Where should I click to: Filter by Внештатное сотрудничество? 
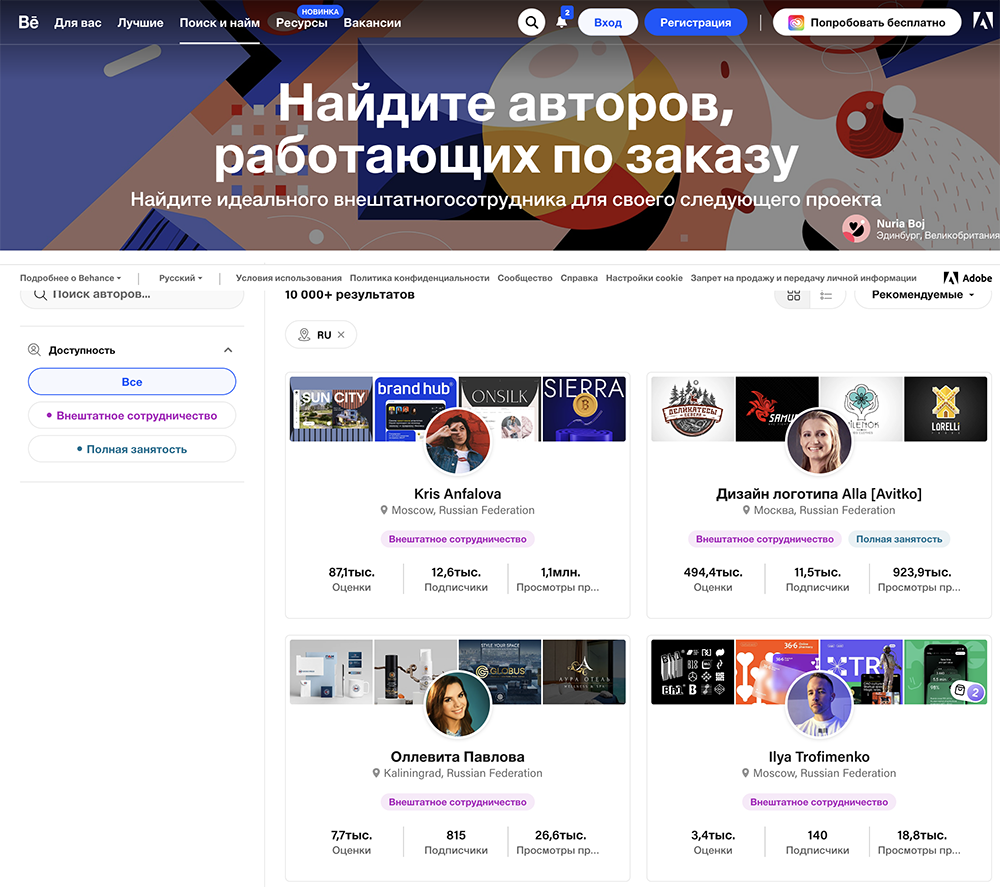click(132, 415)
